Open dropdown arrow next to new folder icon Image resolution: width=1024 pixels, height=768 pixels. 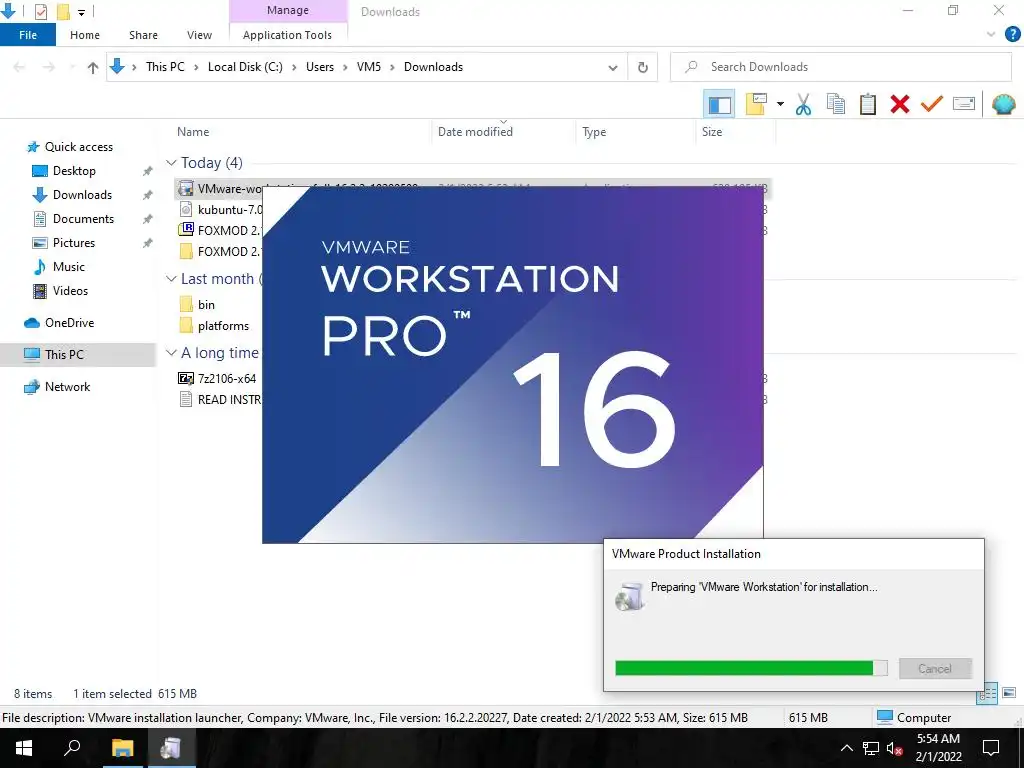click(x=780, y=104)
